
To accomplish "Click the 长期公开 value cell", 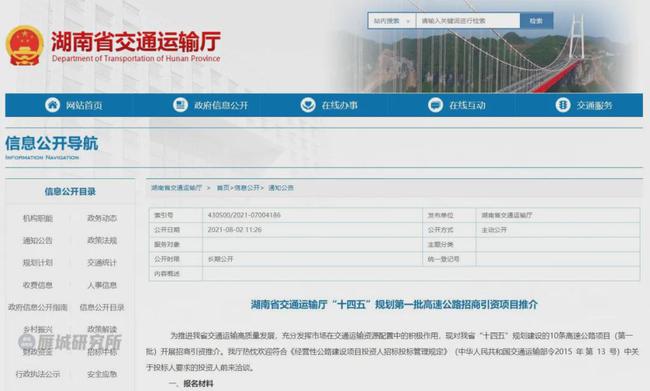I will click(313, 259).
